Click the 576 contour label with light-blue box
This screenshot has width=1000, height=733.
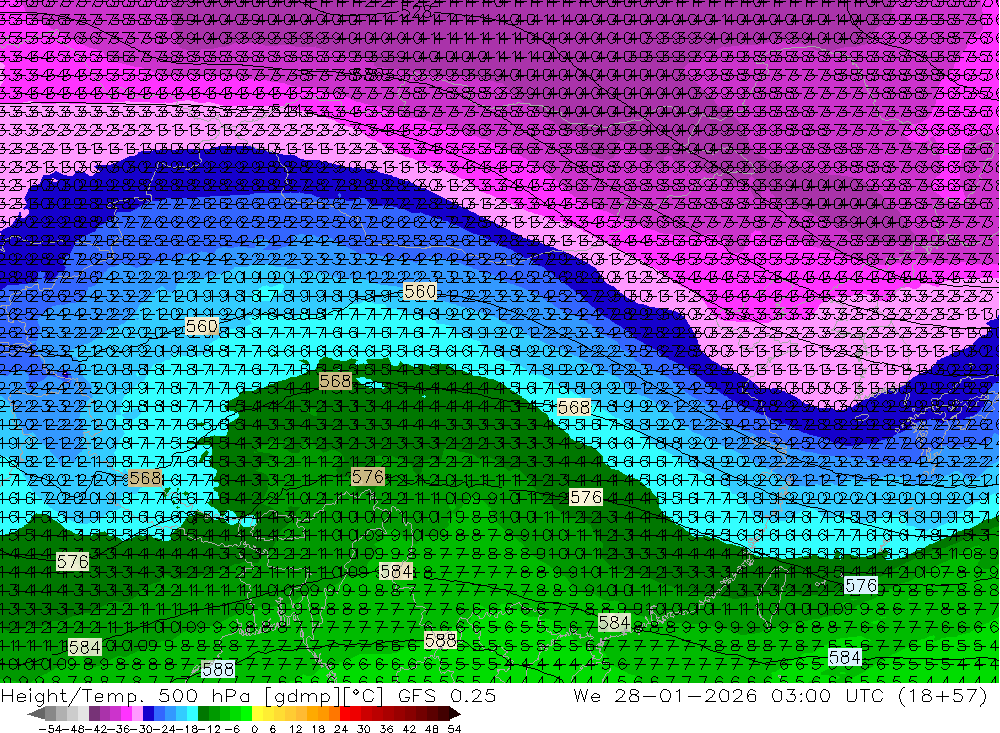(861, 585)
